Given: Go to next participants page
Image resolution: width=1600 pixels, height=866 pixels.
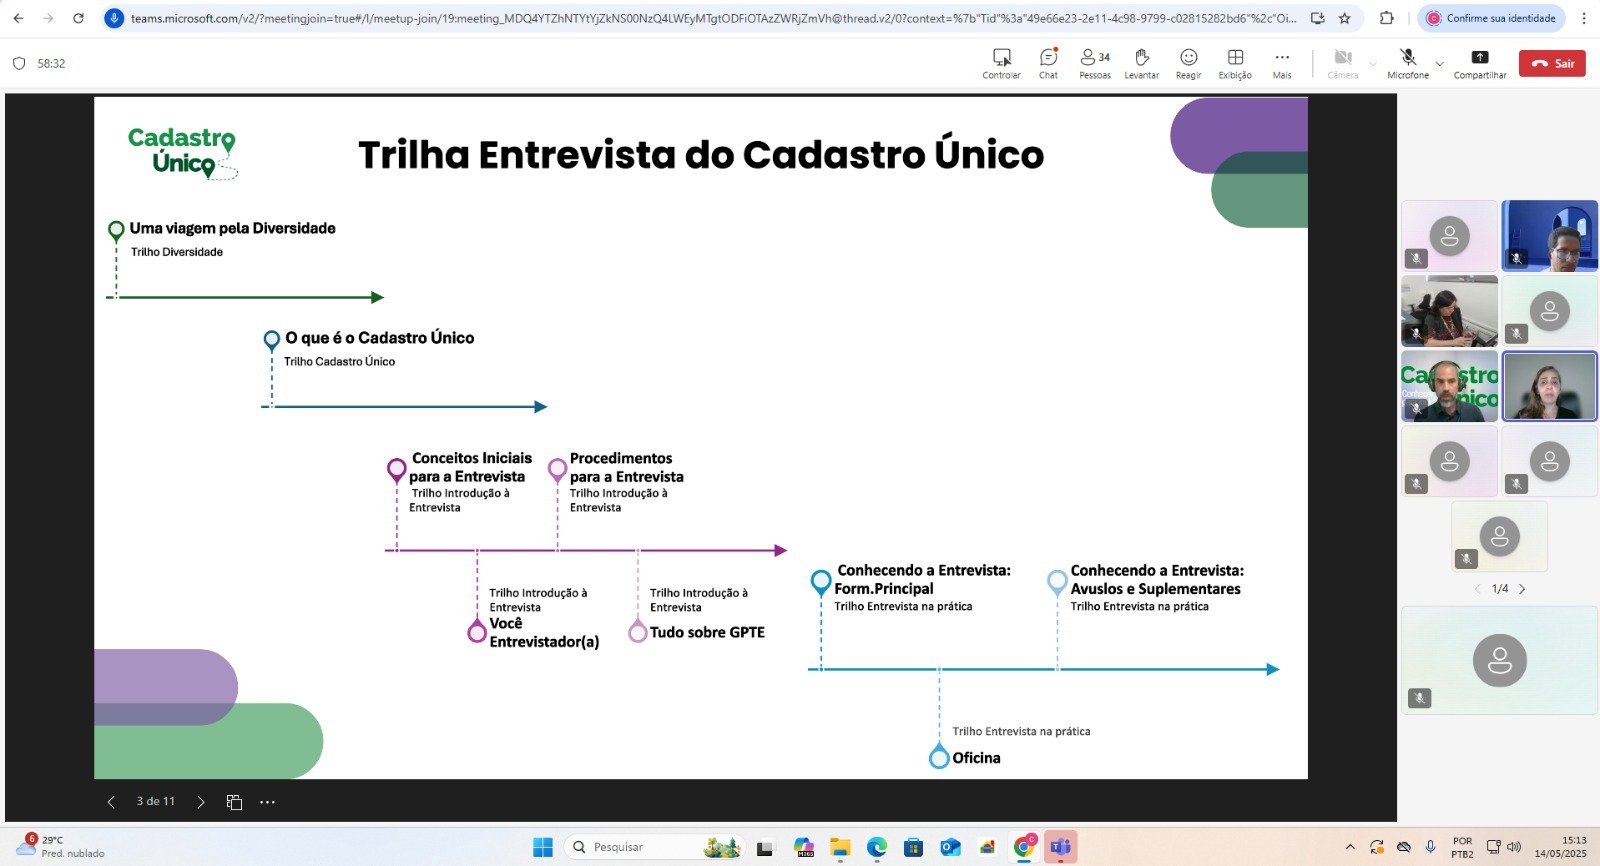Looking at the screenshot, I should pyautogui.click(x=1522, y=589).
